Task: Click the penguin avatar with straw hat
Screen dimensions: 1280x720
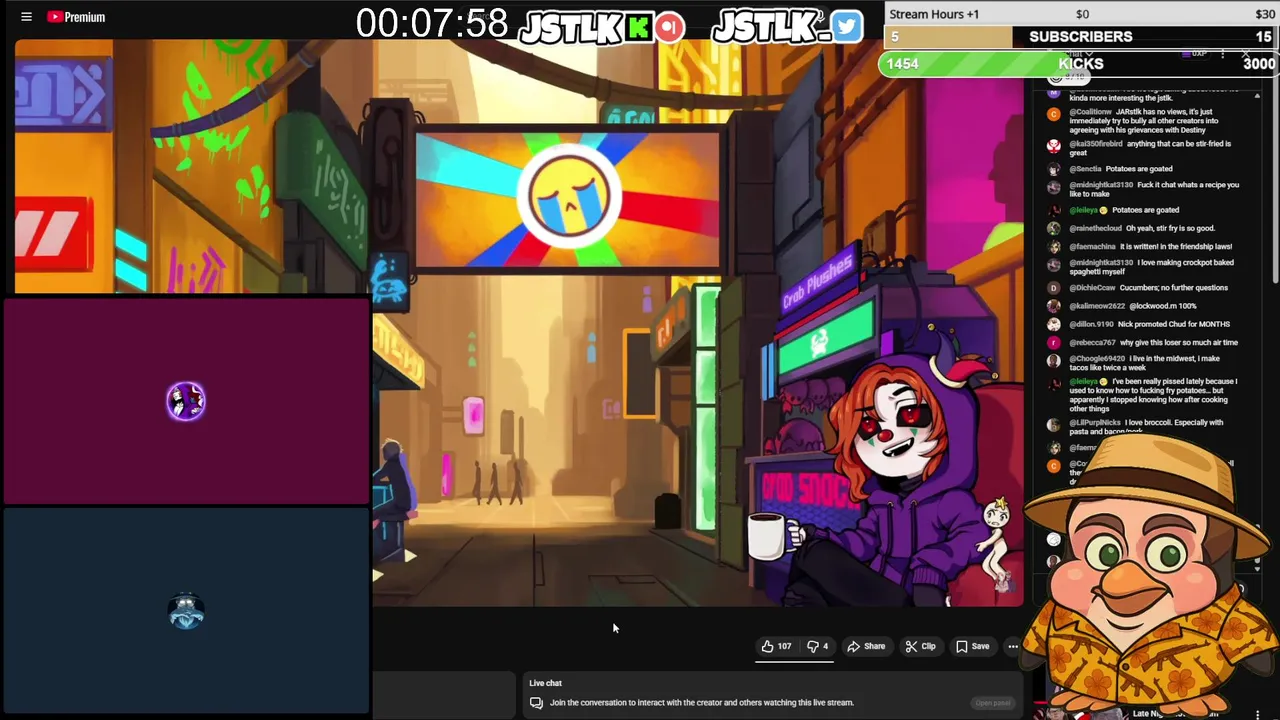Action: (x=1150, y=575)
